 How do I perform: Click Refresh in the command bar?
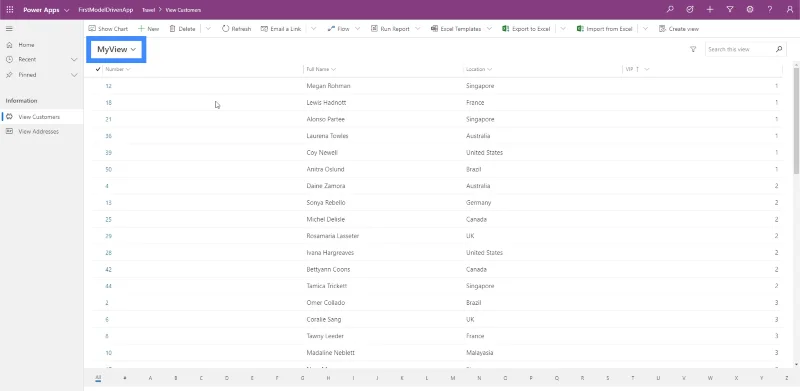(236, 29)
